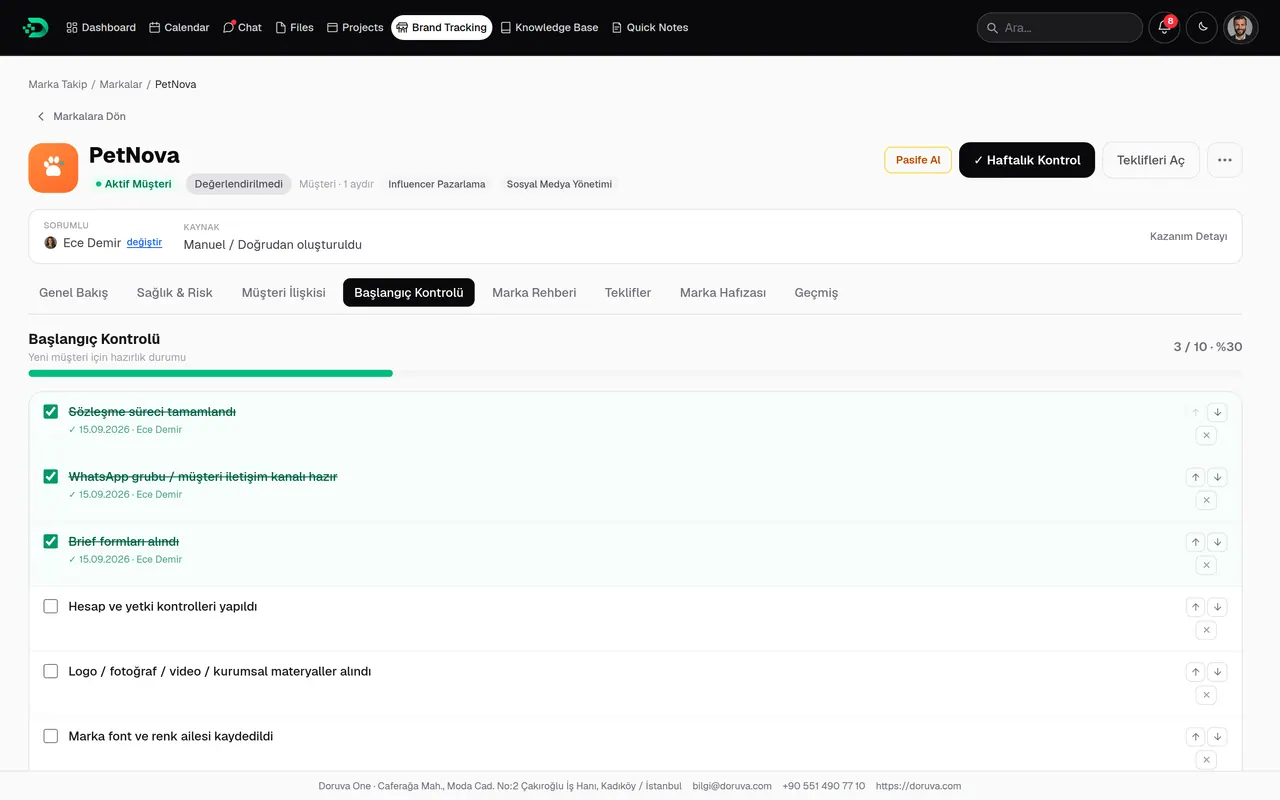Viewport: 1280px width, 800px height.
Task: Open the user avatar menu
Action: [1241, 27]
